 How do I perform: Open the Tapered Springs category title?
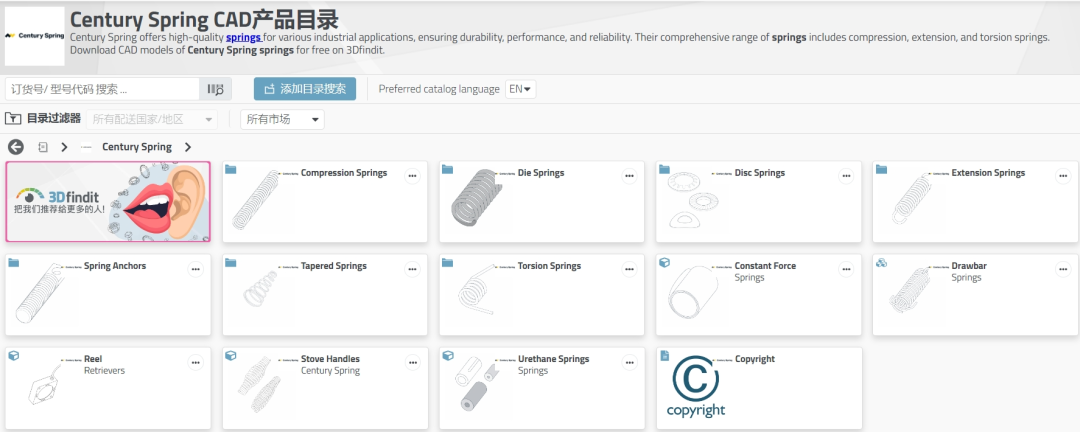click(x=334, y=266)
